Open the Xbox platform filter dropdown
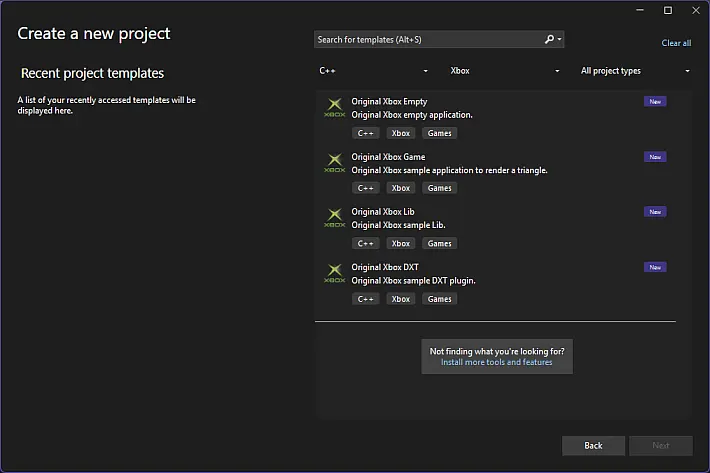 coord(504,71)
